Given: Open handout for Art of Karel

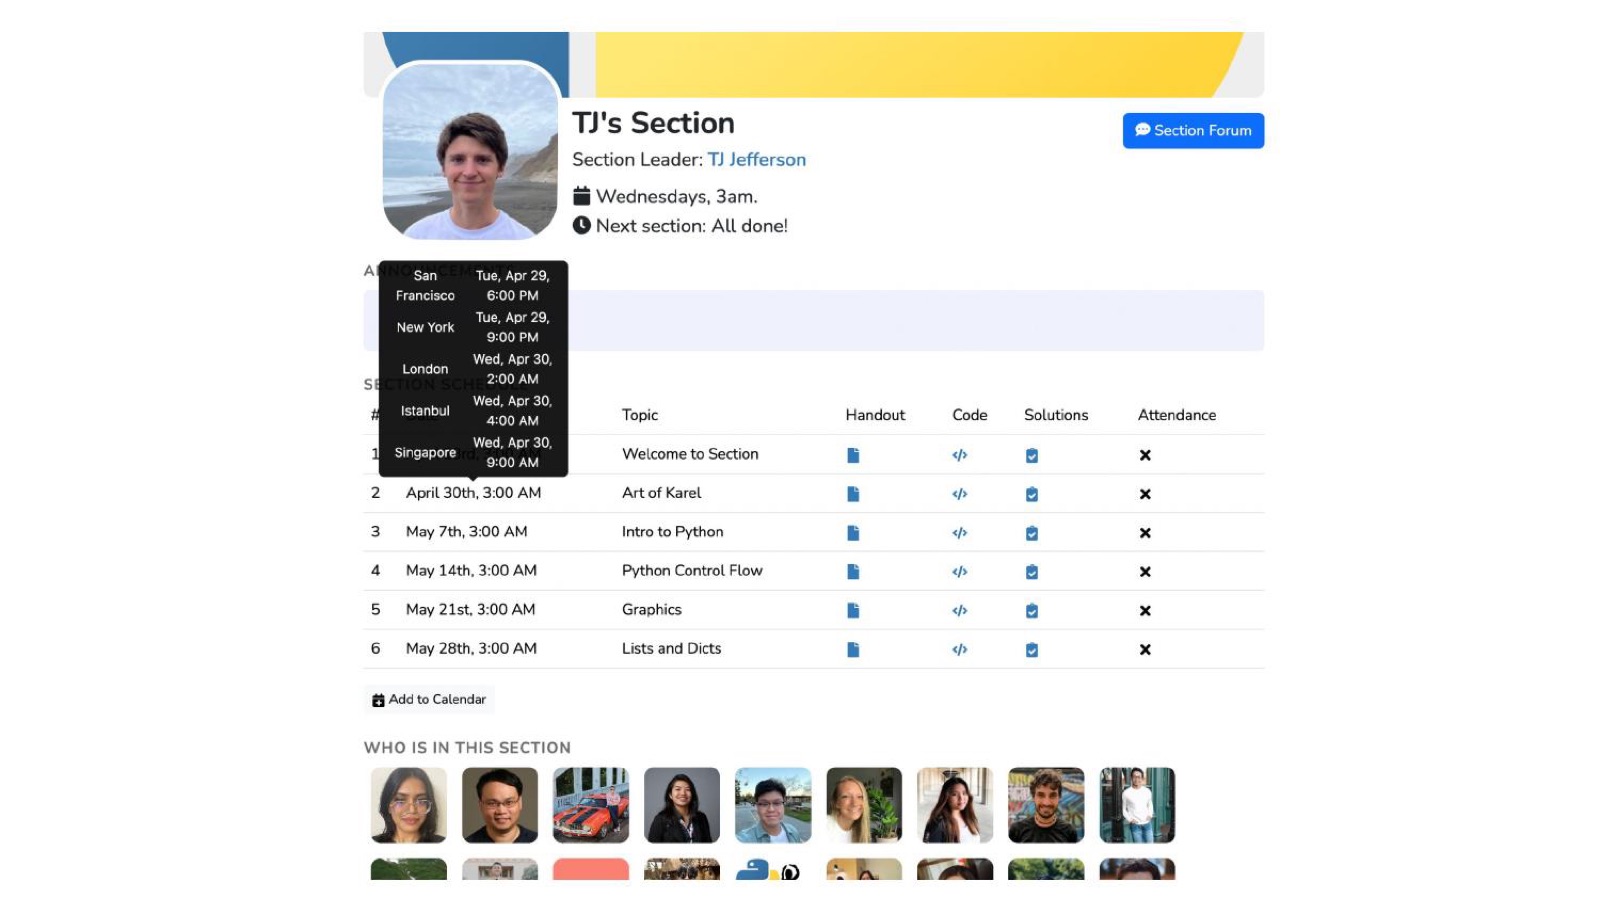Looking at the screenshot, I should tap(853, 494).
